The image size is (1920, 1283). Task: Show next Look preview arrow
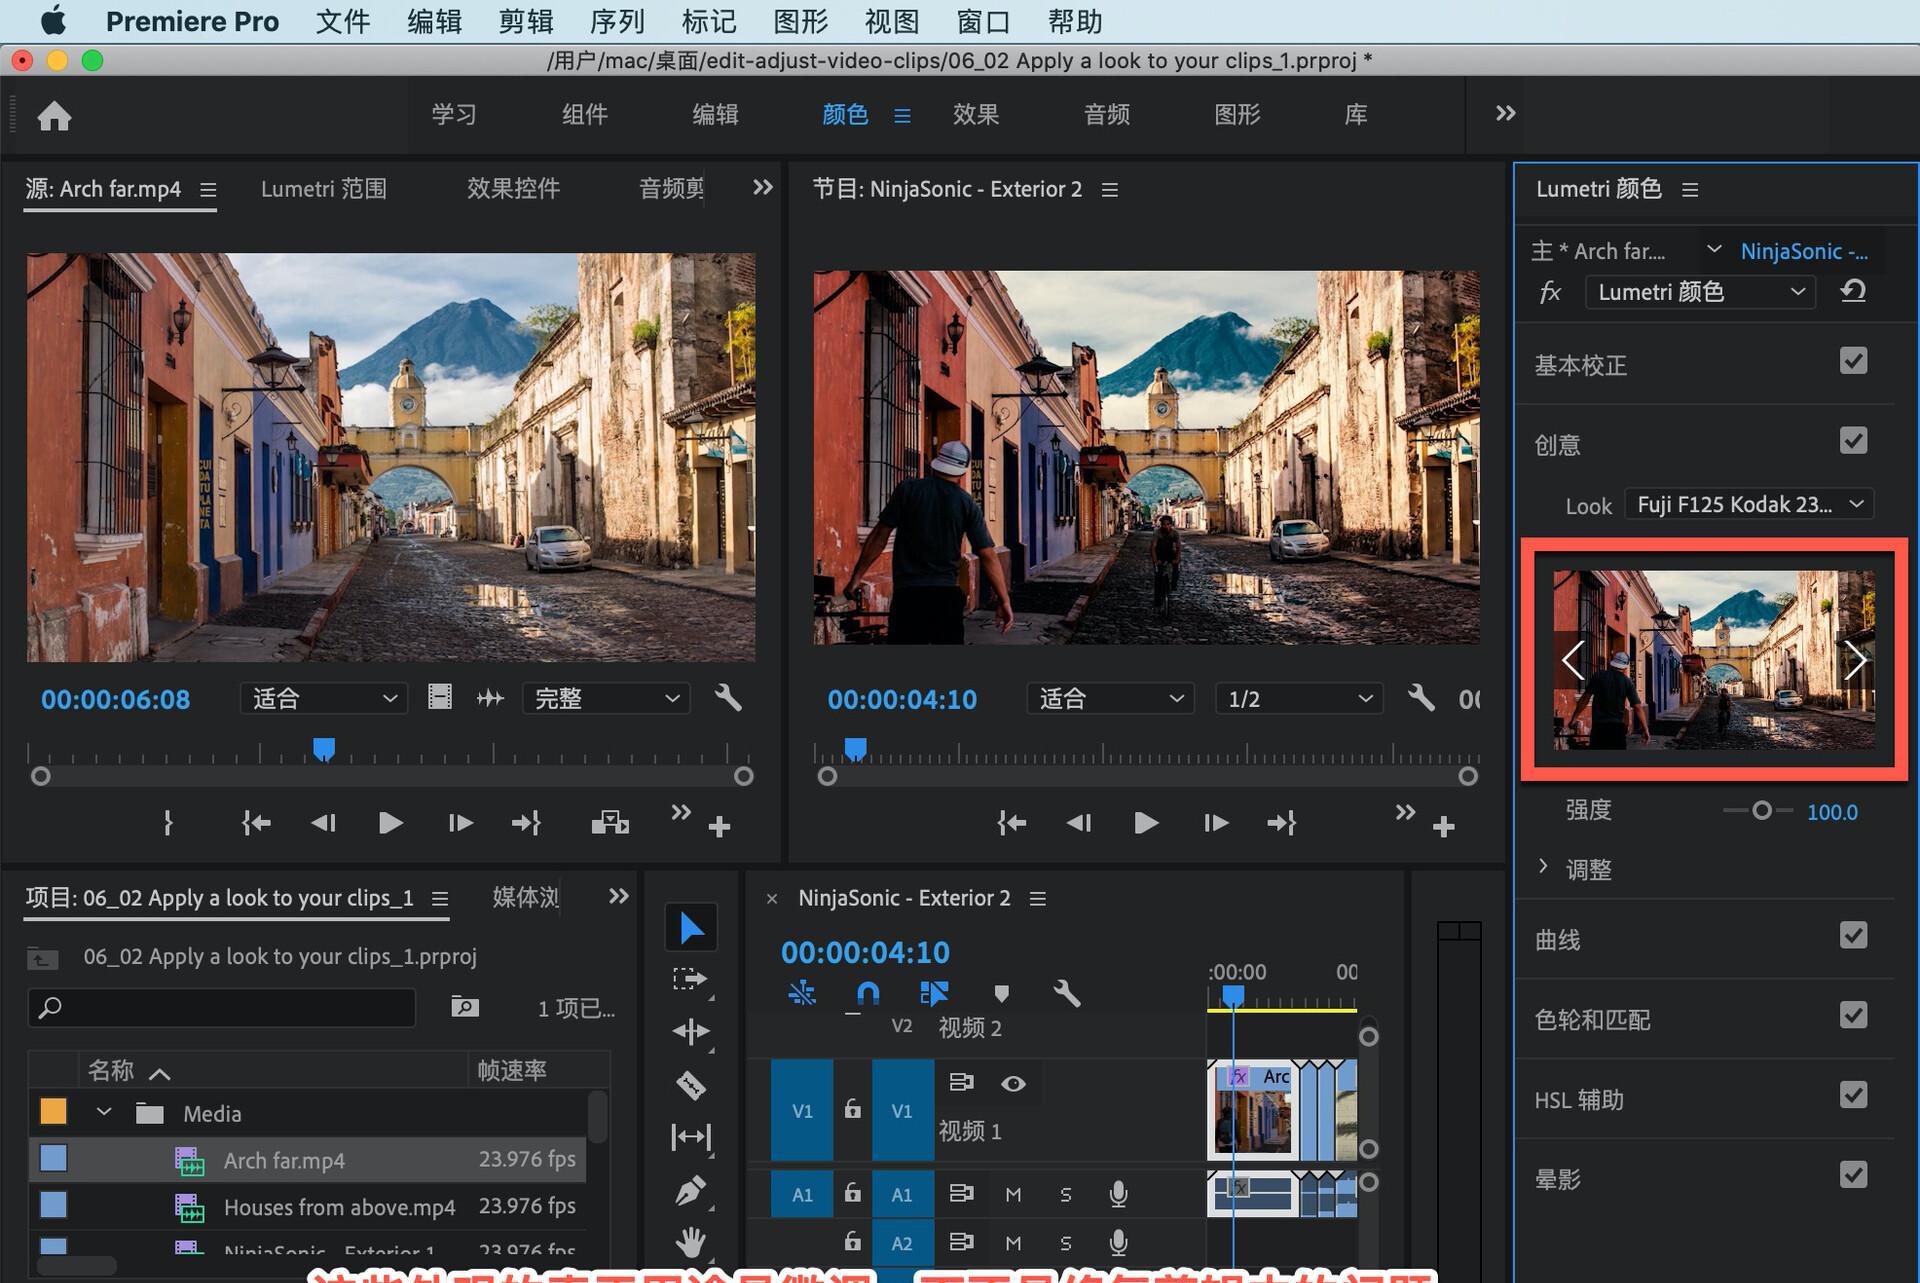[1855, 660]
